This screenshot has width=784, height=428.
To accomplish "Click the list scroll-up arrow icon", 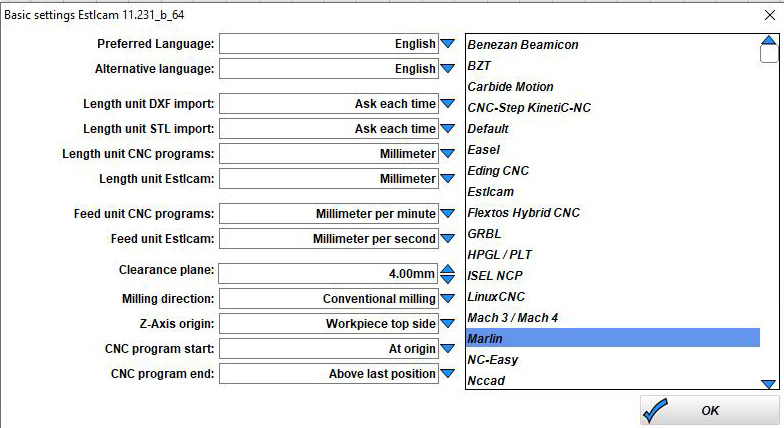I will (768, 40).
